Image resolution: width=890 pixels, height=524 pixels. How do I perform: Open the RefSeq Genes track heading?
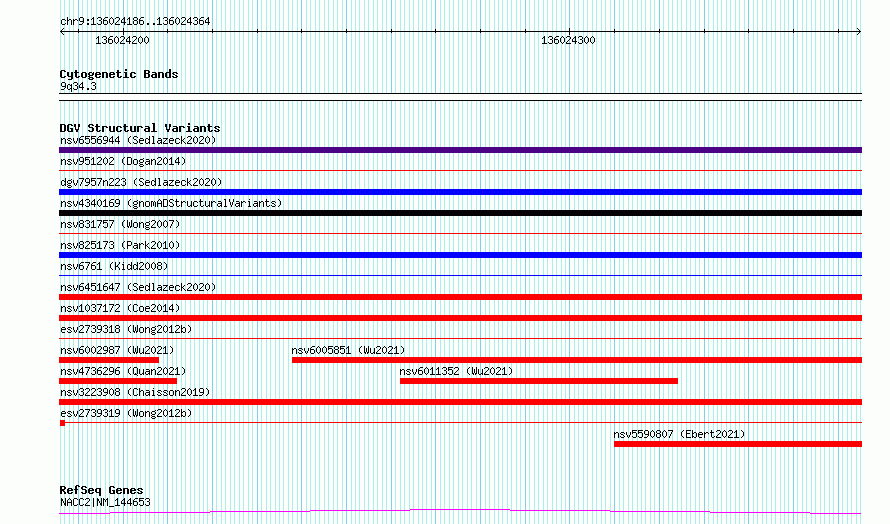(102, 490)
